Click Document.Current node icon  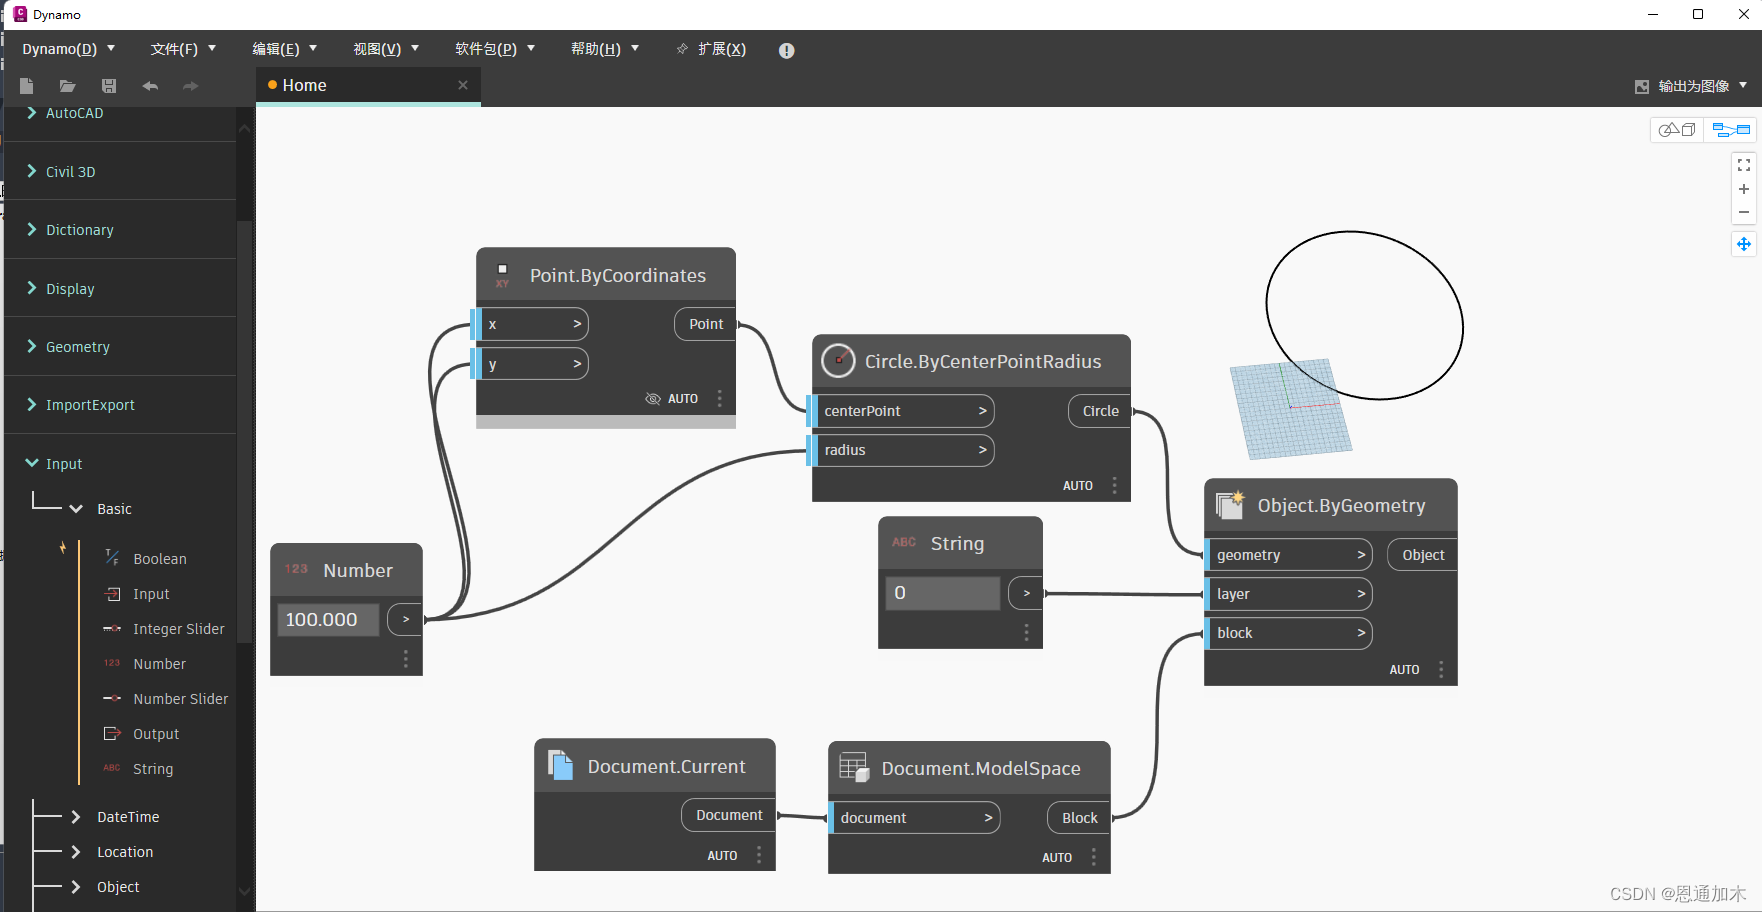(x=561, y=766)
